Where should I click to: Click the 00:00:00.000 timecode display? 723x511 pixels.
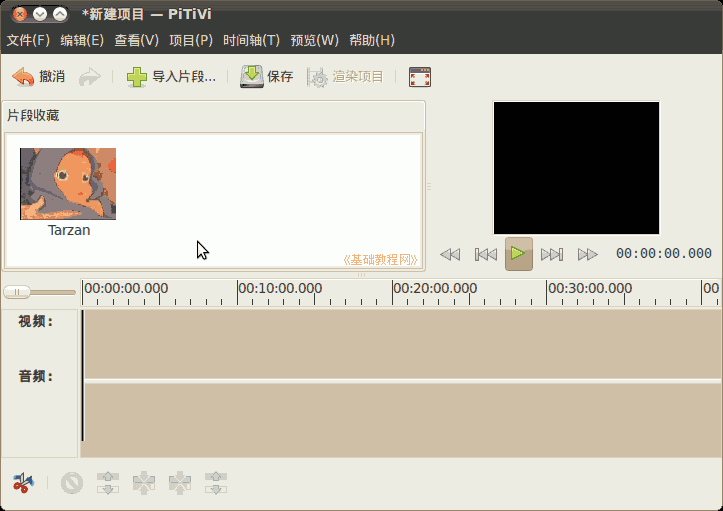click(x=664, y=253)
